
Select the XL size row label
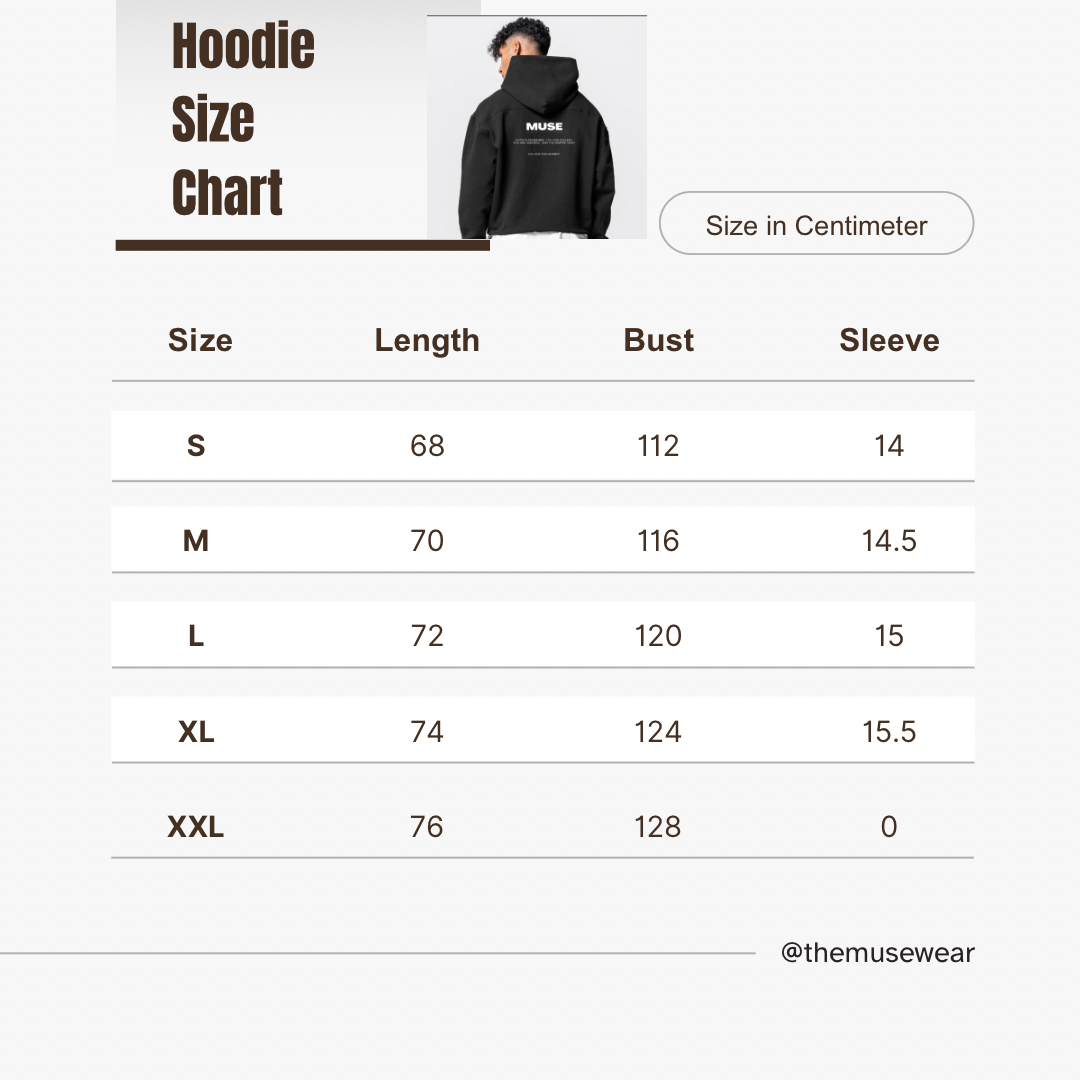[196, 732]
